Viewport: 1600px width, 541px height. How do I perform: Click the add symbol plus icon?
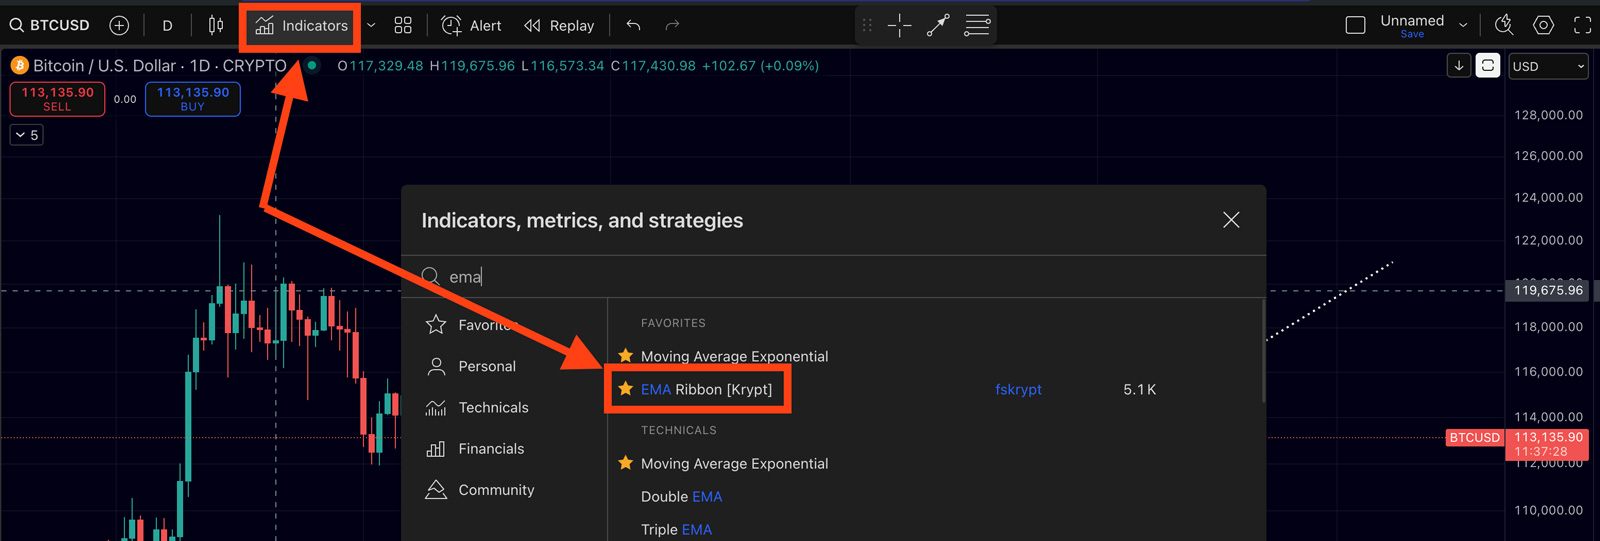point(119,25)
